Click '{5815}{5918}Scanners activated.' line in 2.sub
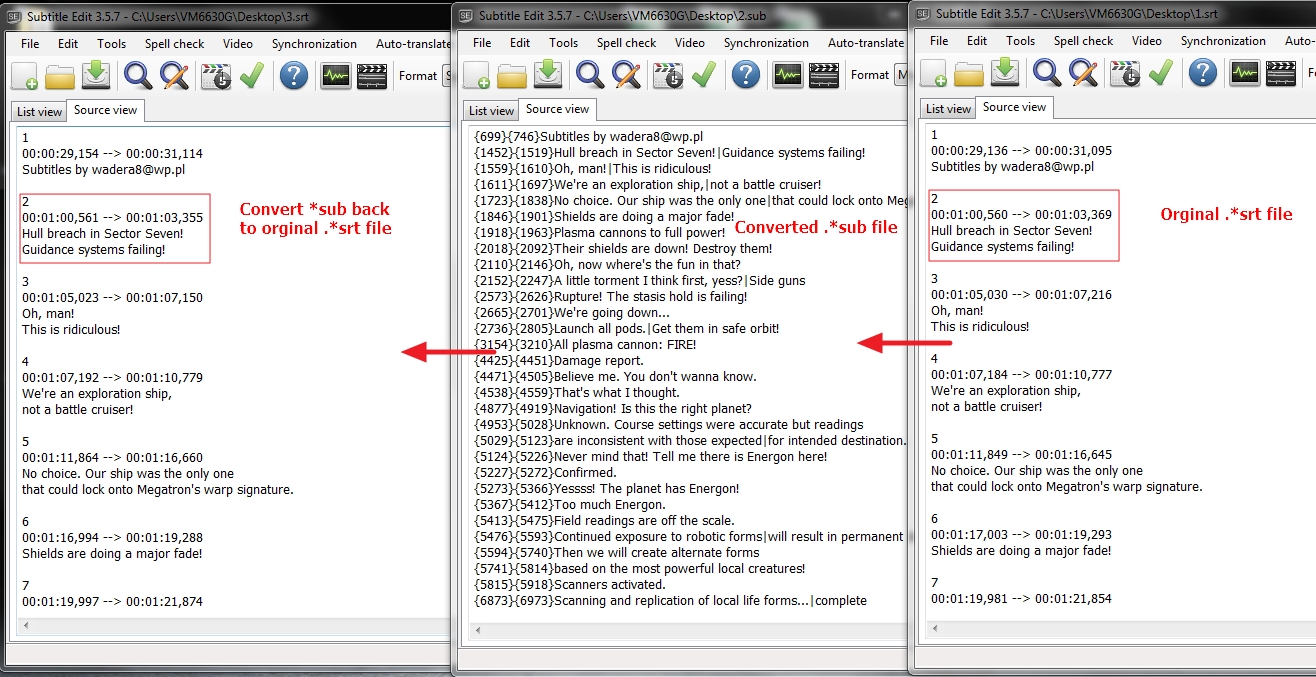The width and height of the screenshot is (1316, 677). click(569, 585)
